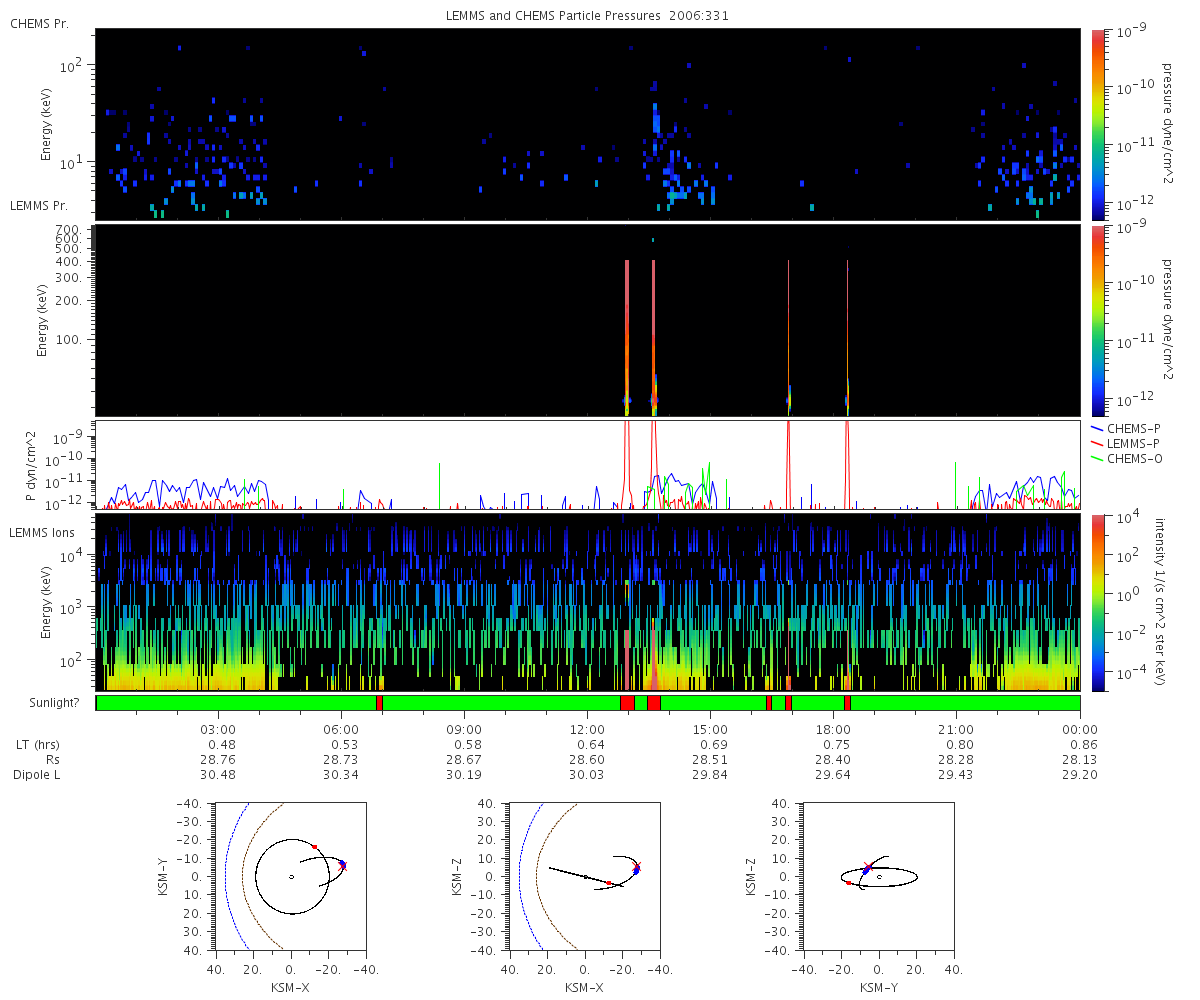
Task: Click the LEMMS pressure panel color bar
Action: [1098, 321]
